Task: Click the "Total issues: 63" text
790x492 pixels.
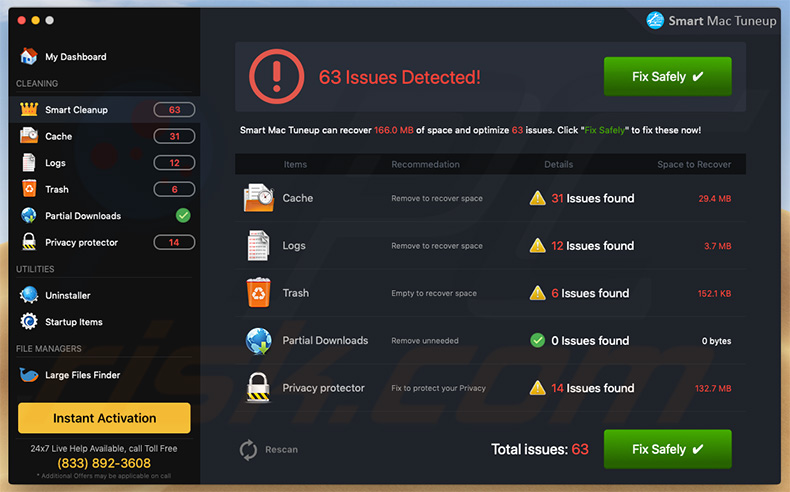Action: point(540,449)
